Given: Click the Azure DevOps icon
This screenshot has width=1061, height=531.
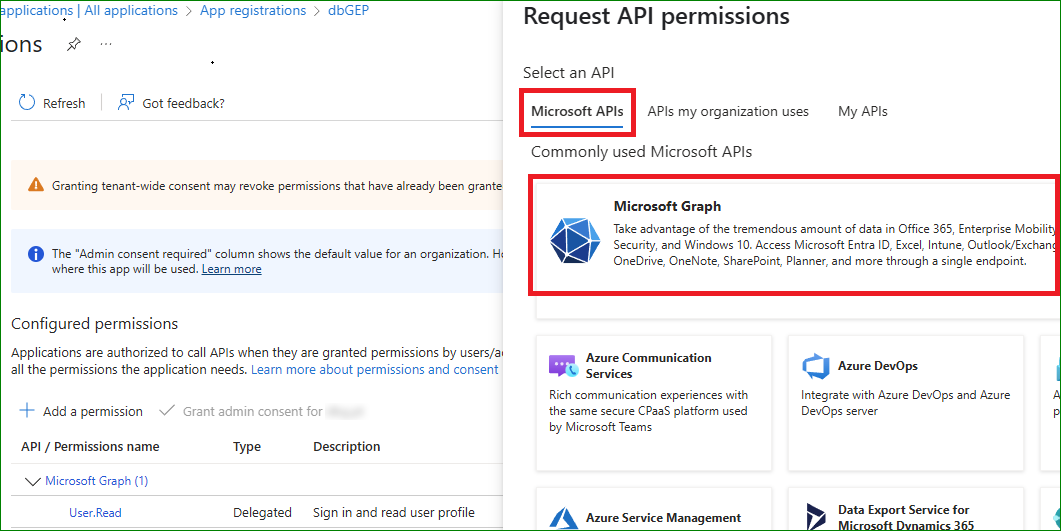Looking at the screenshot, I should (816, 366).
